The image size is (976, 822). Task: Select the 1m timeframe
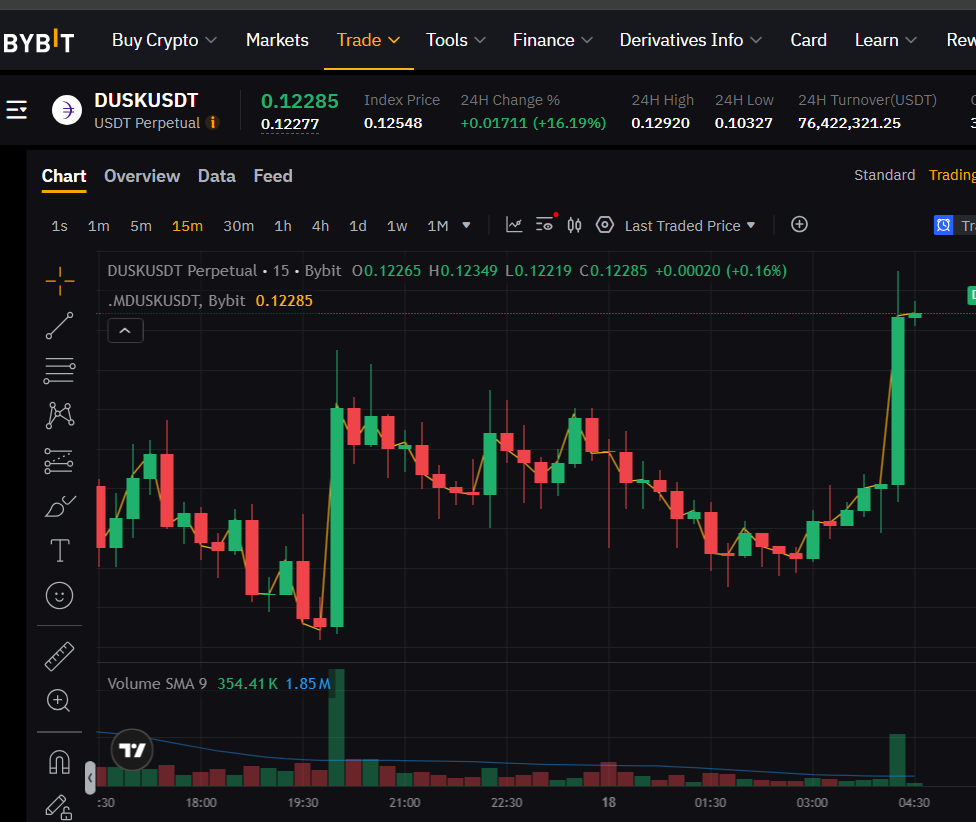tap(98, 226)
